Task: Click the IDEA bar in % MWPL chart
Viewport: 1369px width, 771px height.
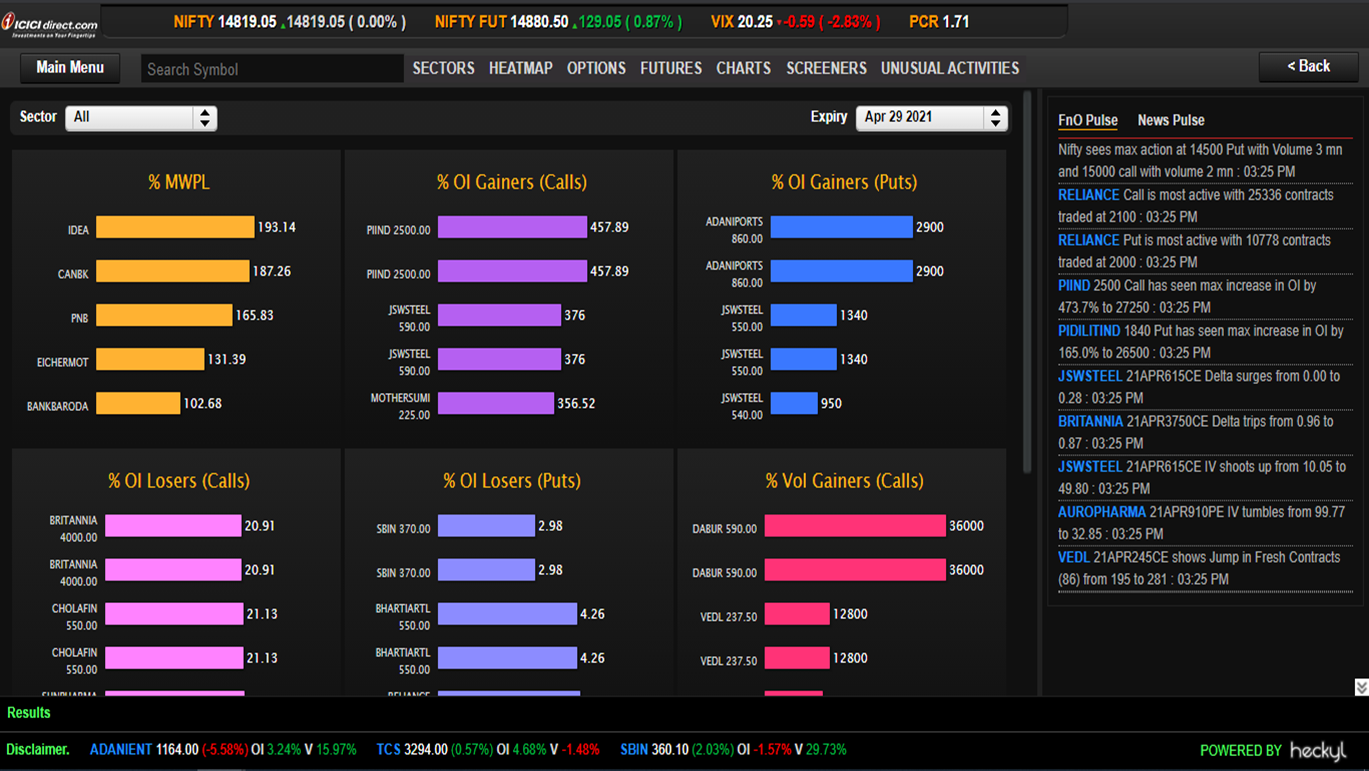Action: pos(175,228)
